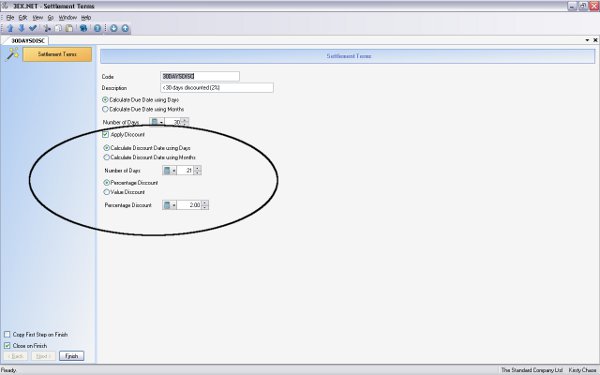600x375 pixels.
Task: Expand calculator dropdown arrow for Percentage Discount
Action: (173, 205)
